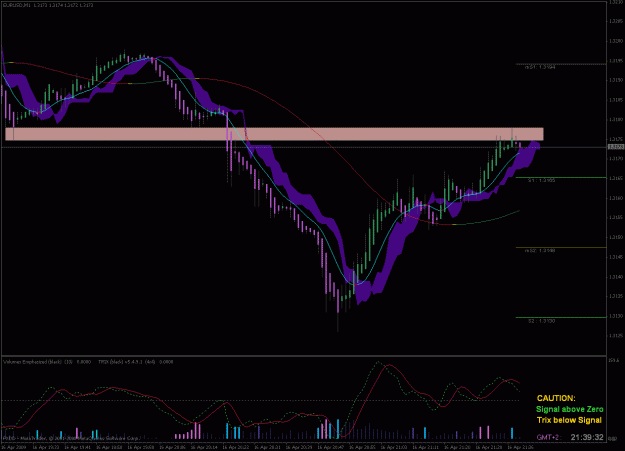Click the 16 Apr 20:14 time axis label

(204, 447)
